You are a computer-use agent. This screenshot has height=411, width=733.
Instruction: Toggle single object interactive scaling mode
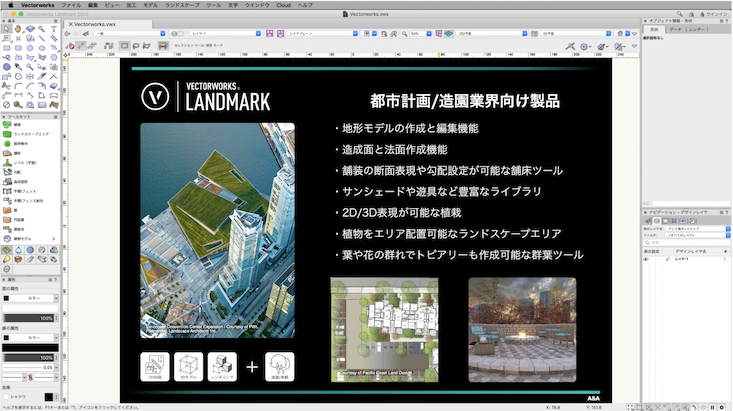coord(81,46)
